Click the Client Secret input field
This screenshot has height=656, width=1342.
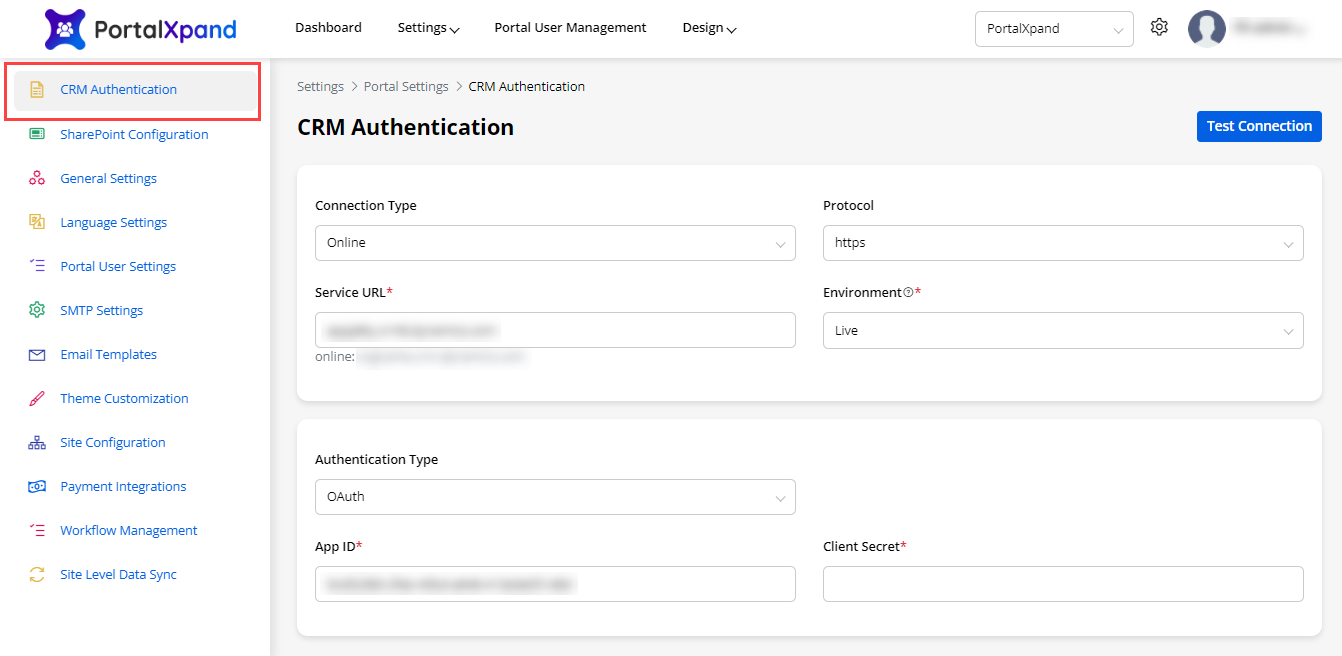(x=1062, y=584)
